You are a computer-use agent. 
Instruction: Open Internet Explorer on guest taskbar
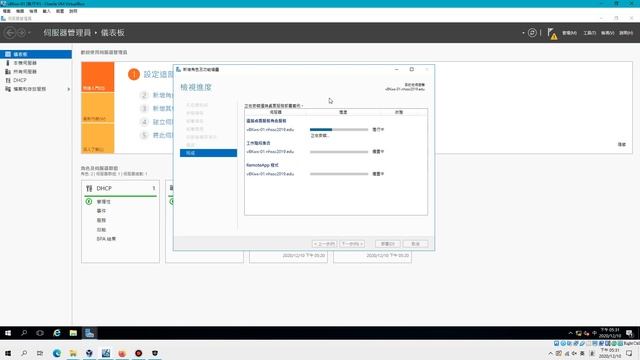coord(57,333)
